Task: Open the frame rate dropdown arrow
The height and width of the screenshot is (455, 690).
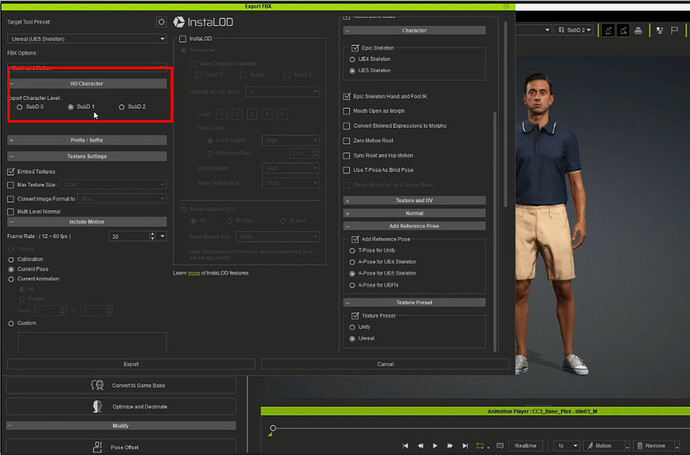Action: point(162,236)
